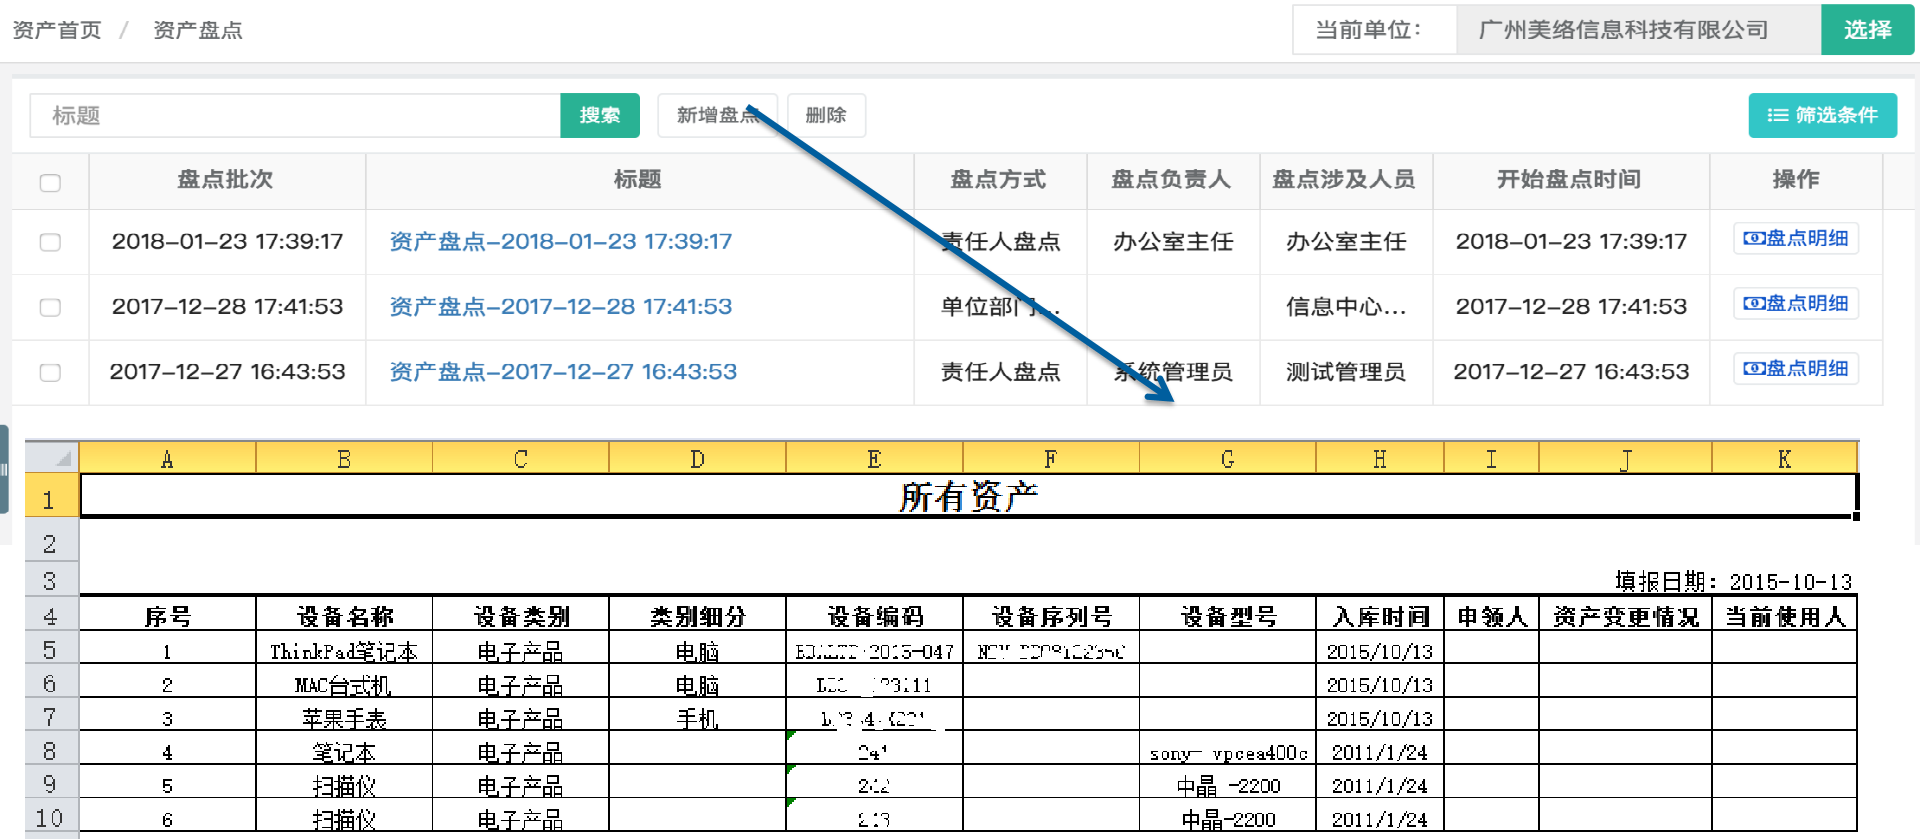Select the checkbox for 2017-12-28 17:41:53 batch
Screen dimensions: 1920x839
pos(50,308)
